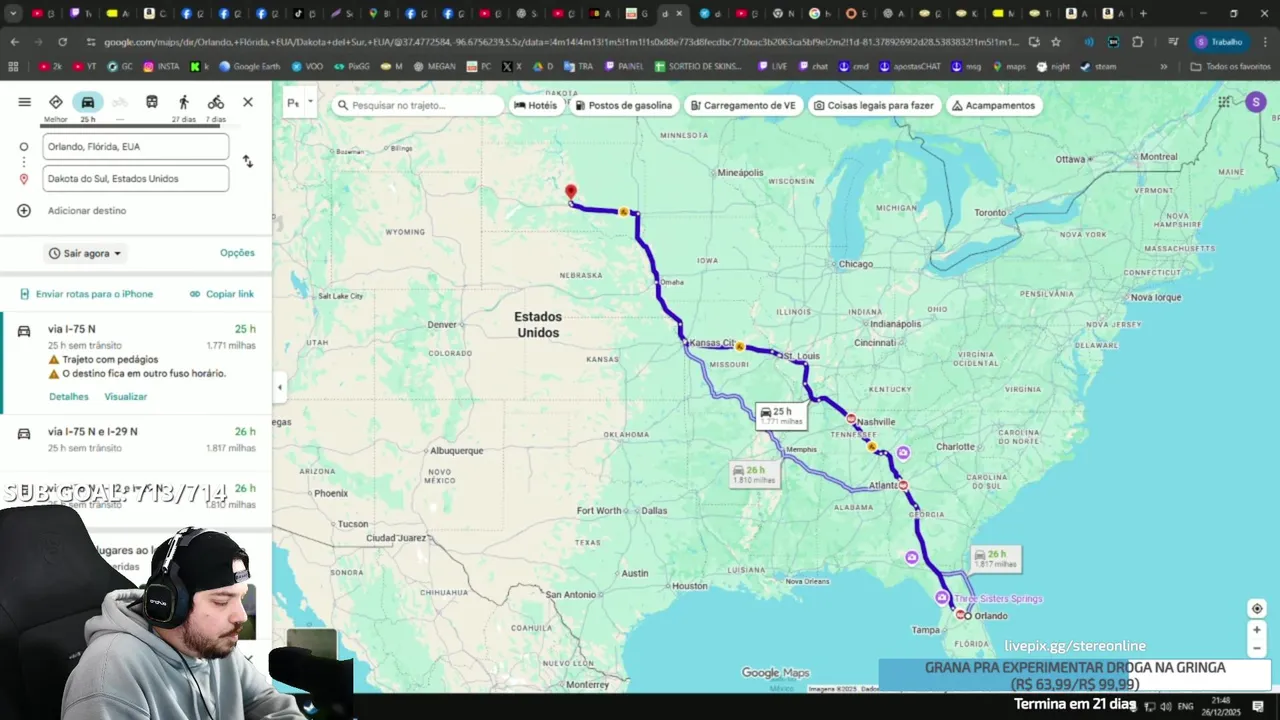Click Adicionar destino plus icon
Screen dimensions: 1280x720
point(24,210)
